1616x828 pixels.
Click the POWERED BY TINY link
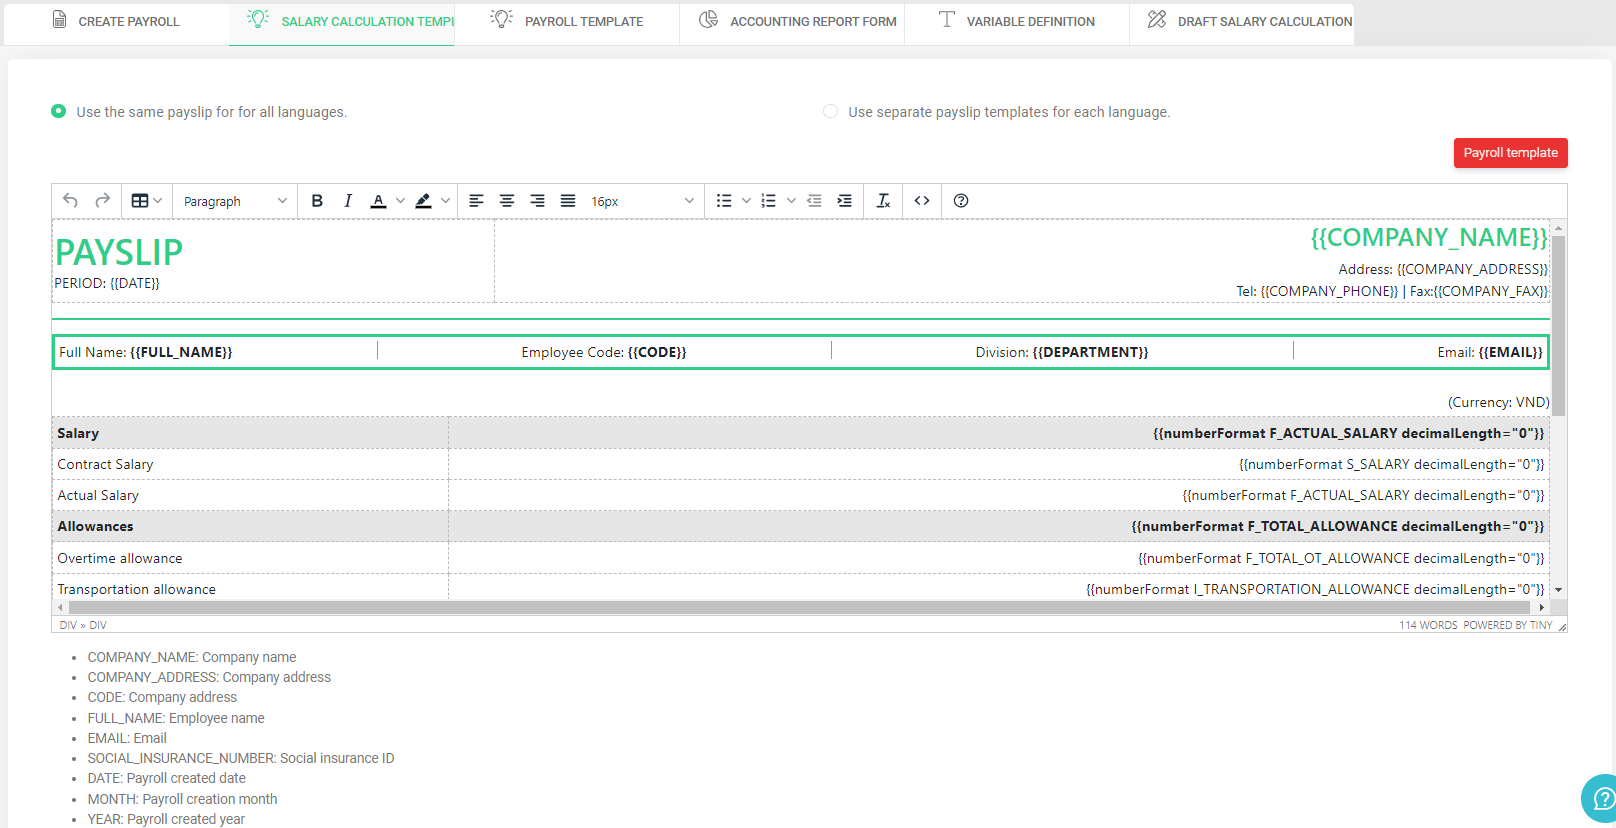coord(1508,625)
